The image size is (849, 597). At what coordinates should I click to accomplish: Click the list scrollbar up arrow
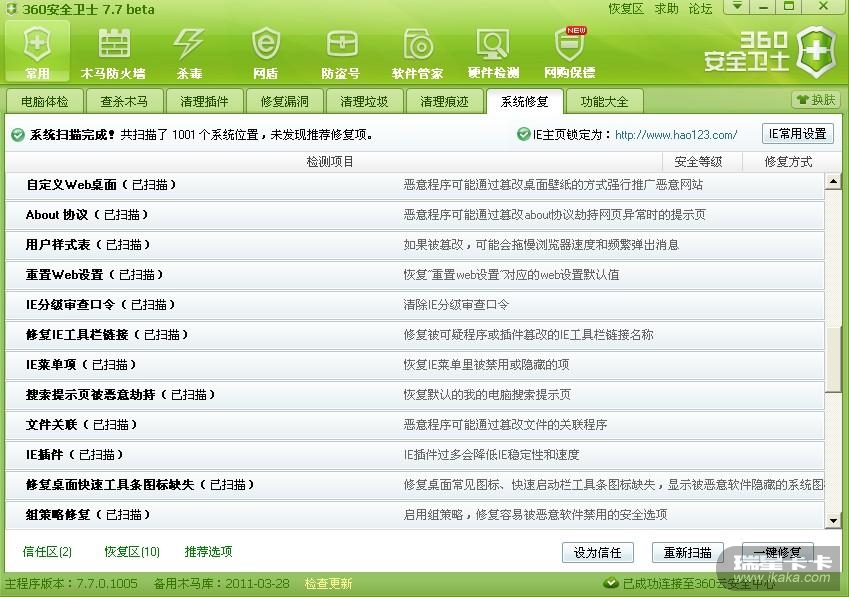833,181
